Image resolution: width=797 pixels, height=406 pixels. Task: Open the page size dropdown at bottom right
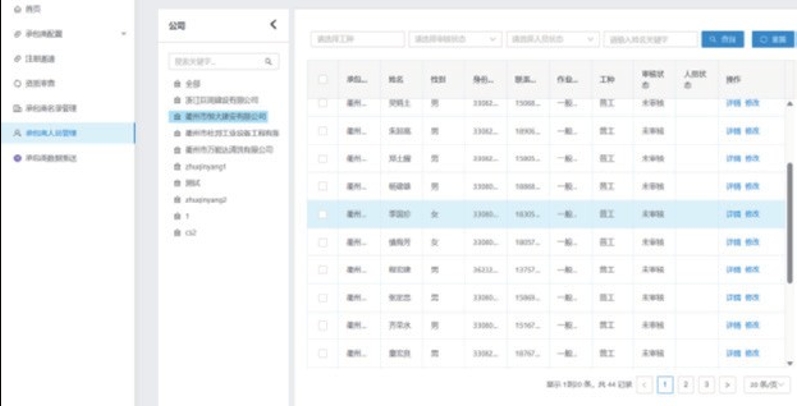coord(764,384)
